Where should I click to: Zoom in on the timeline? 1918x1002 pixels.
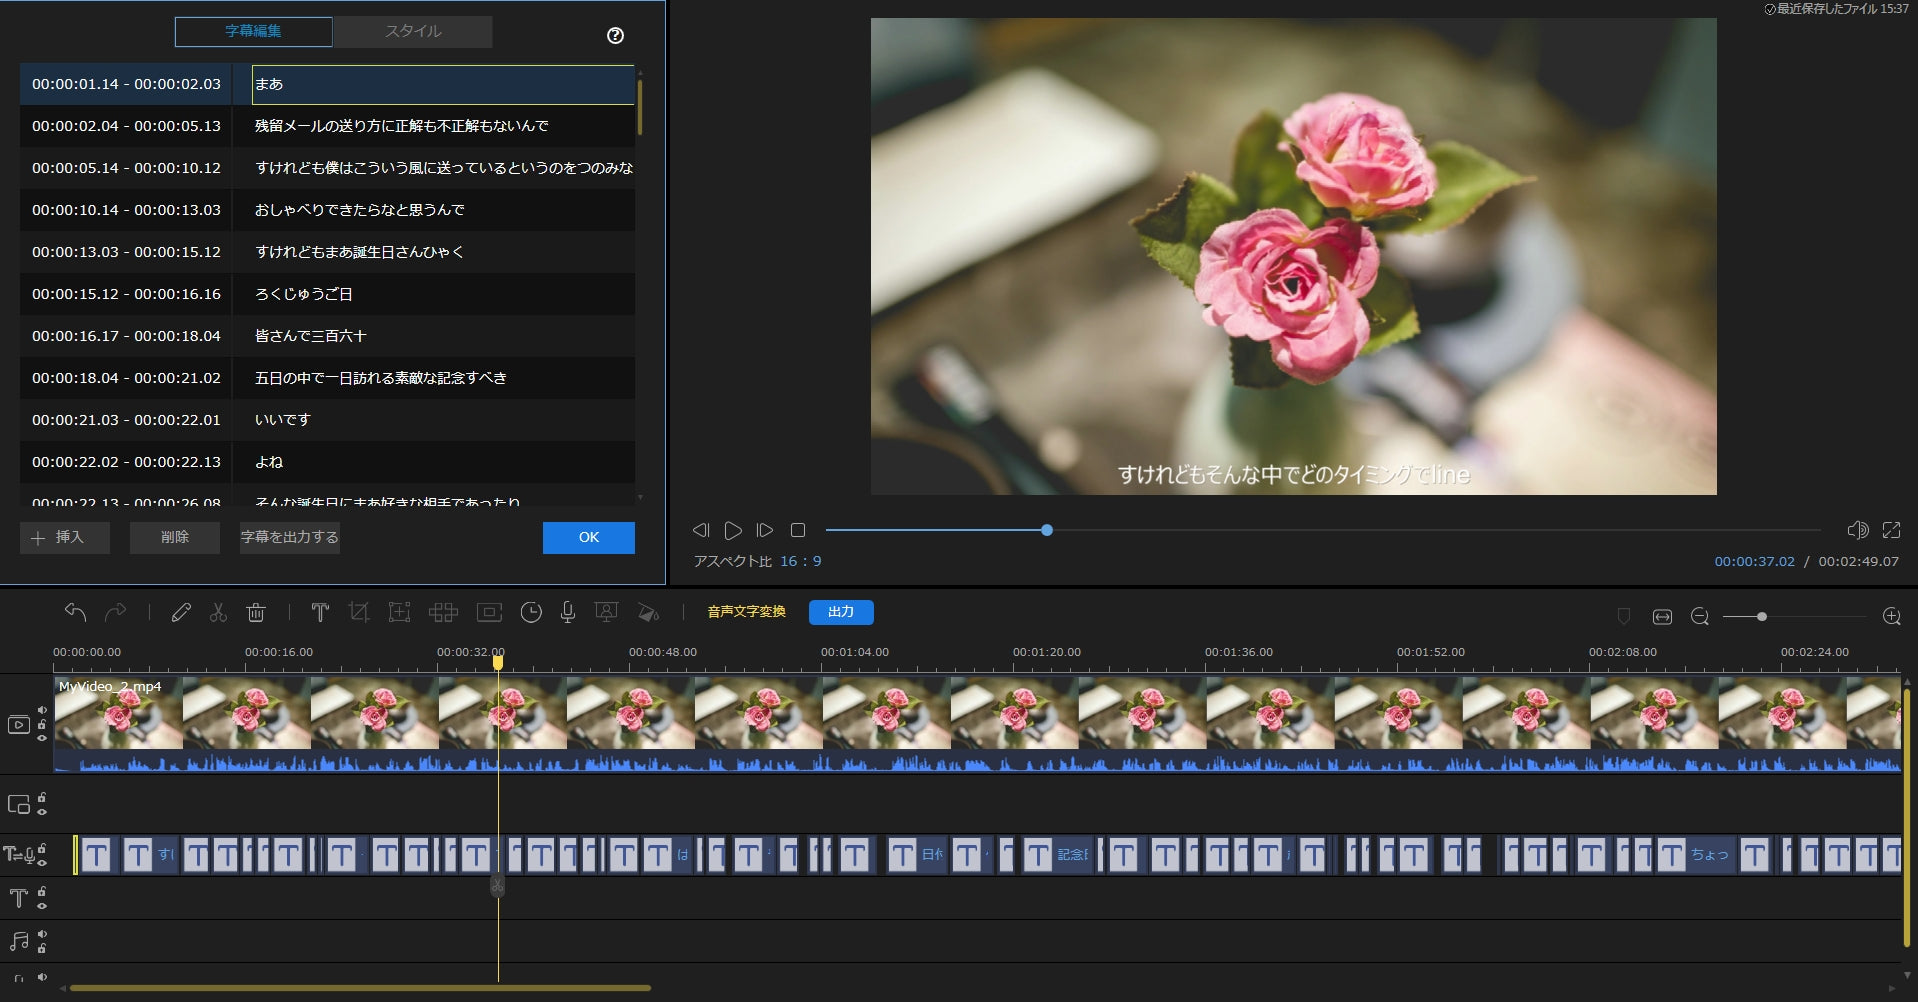point(1891,617)
